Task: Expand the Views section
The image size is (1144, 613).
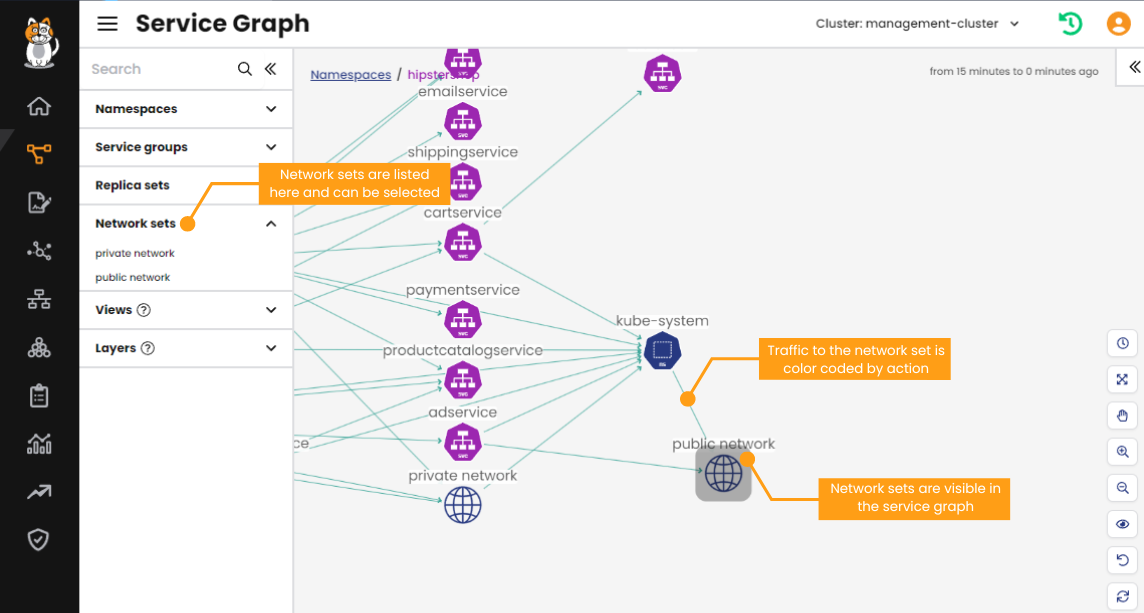Action: 185,310
